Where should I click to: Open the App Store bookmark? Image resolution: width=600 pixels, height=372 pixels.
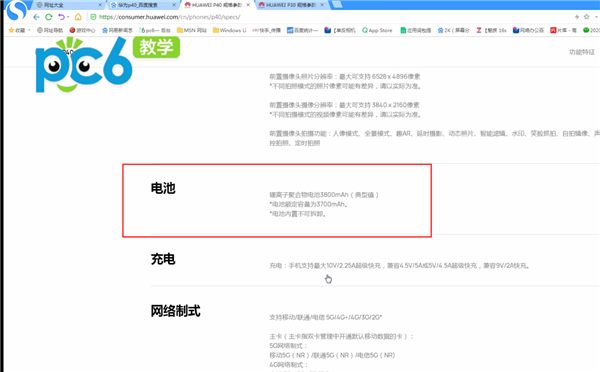coord(377,30)
